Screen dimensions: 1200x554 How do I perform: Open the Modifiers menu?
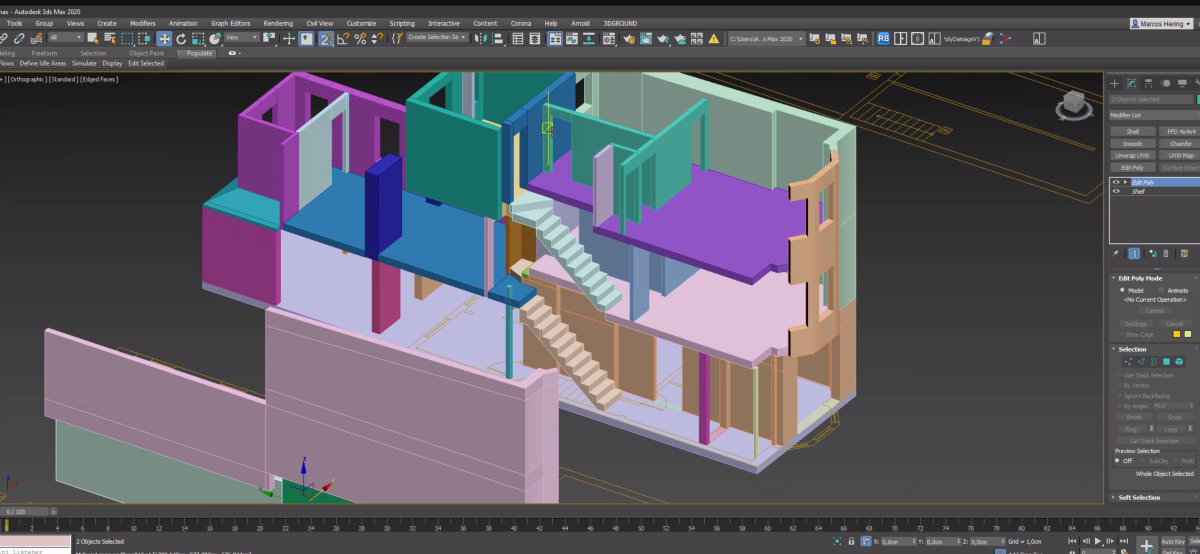pos(142,23)
